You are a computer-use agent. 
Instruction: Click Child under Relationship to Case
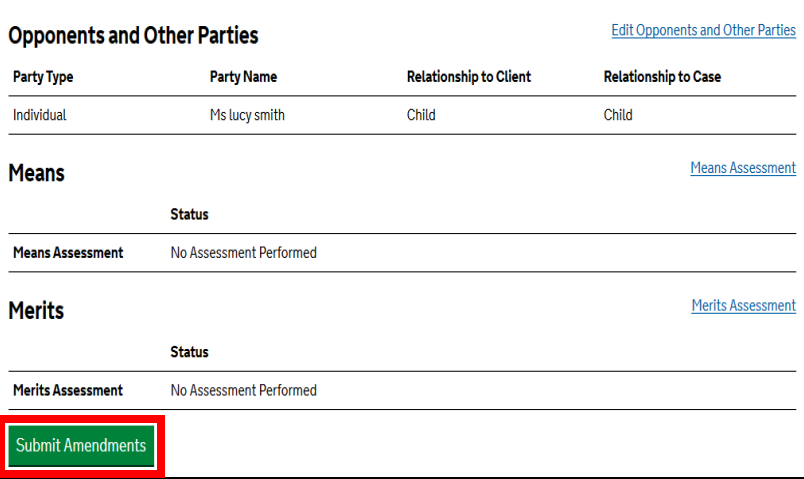coord(618,115)
